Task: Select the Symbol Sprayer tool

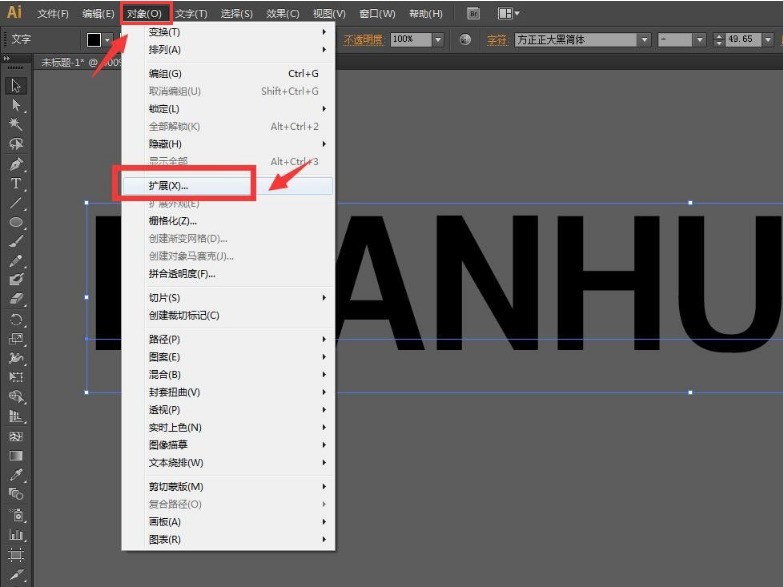Action: click(16, 515)
